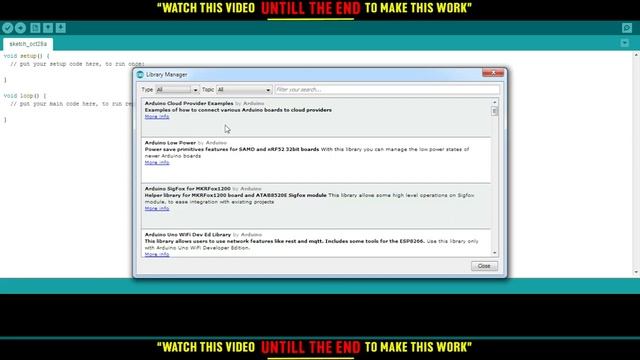
Task: Click the library list scrollbar down arrow
Action: (494, 253)
